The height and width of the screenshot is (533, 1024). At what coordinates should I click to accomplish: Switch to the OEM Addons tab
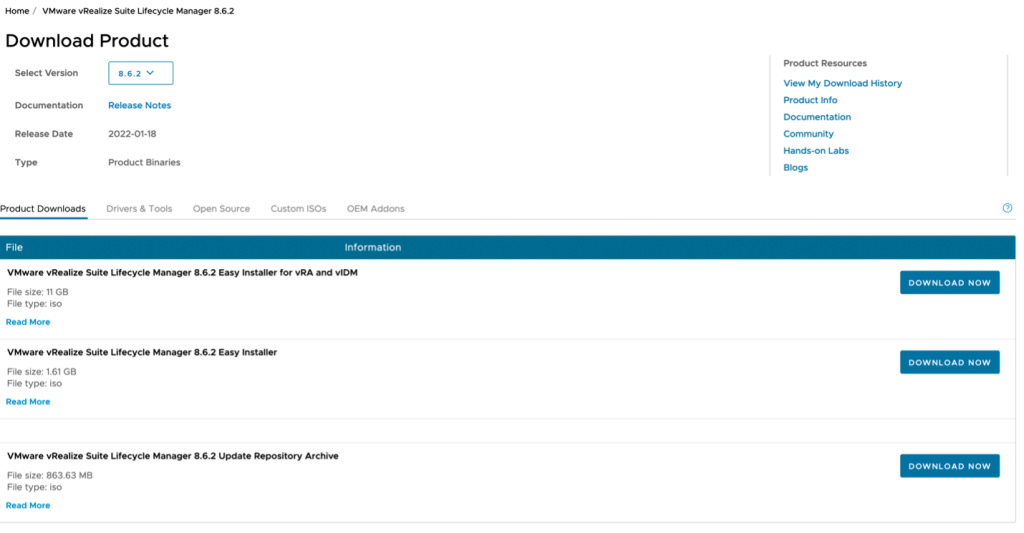376,209
